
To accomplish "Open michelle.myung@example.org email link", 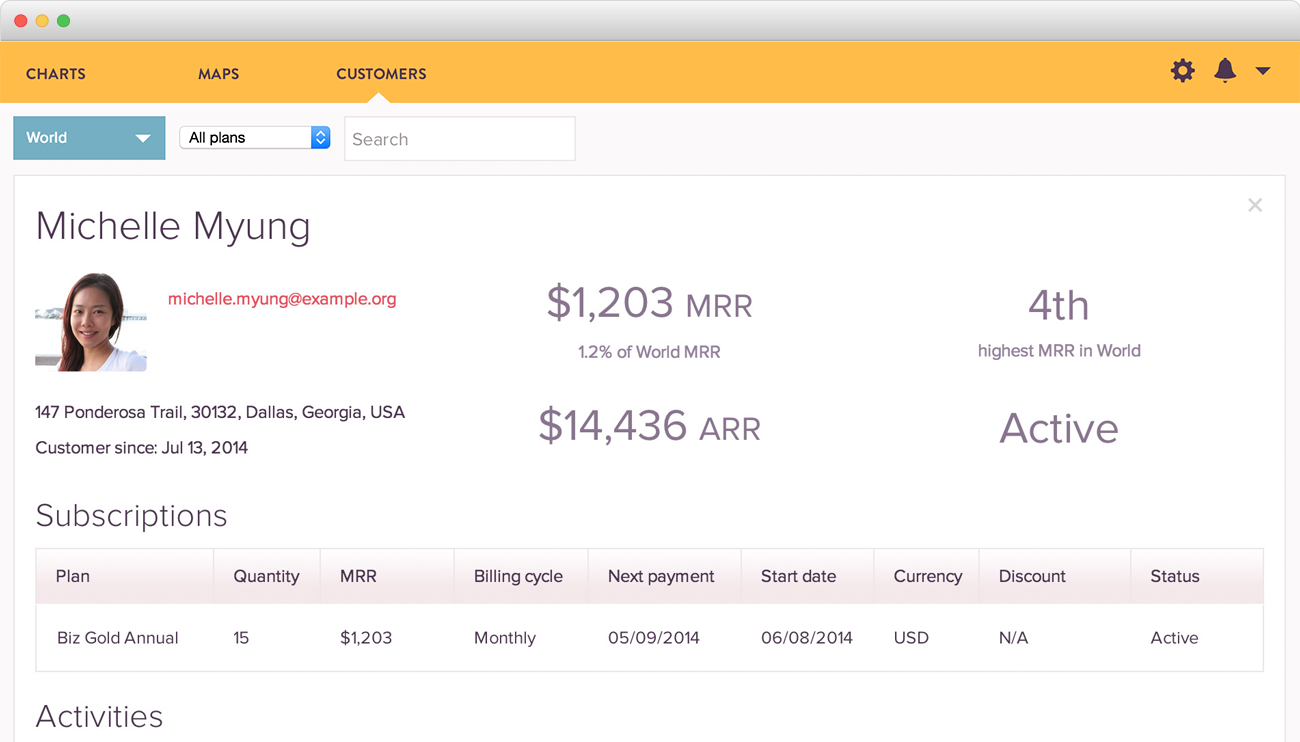I will tap(282, 299).
